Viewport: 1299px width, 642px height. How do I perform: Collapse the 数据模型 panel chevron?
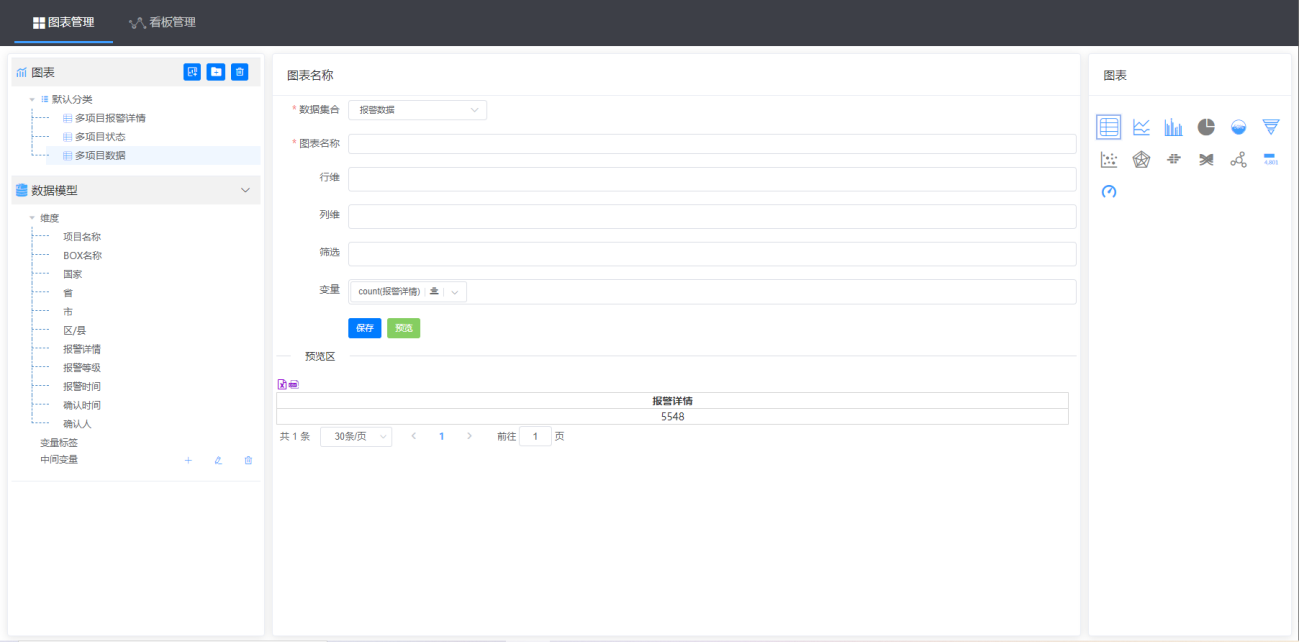coord(245,190)
